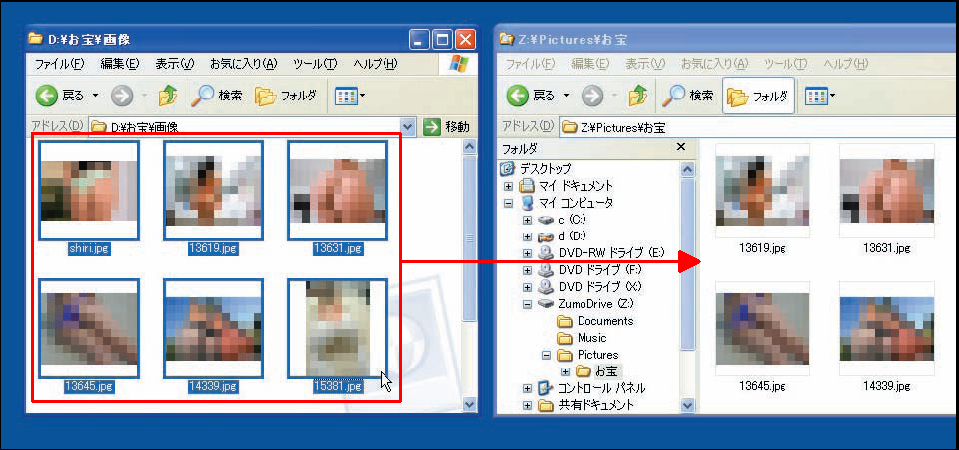Go up one folder in Z:¥Pictures¥お宝 window
959x450 pixels.
pyautogui.click(x=638, y=95)
